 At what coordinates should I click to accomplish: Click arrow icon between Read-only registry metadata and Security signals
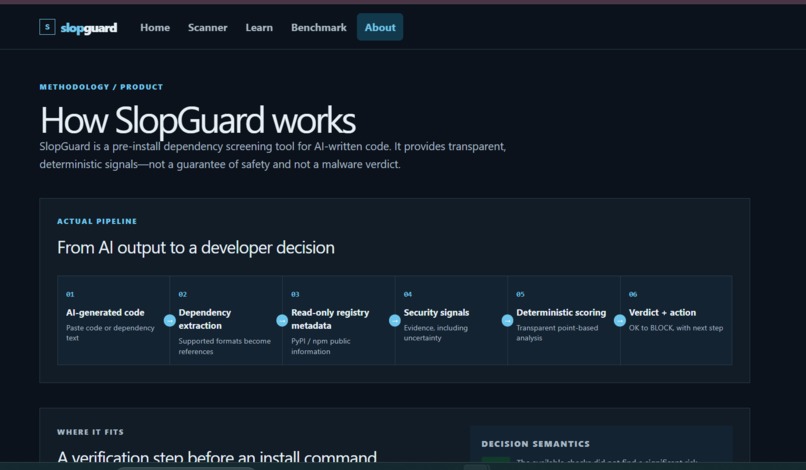(395, 320)
